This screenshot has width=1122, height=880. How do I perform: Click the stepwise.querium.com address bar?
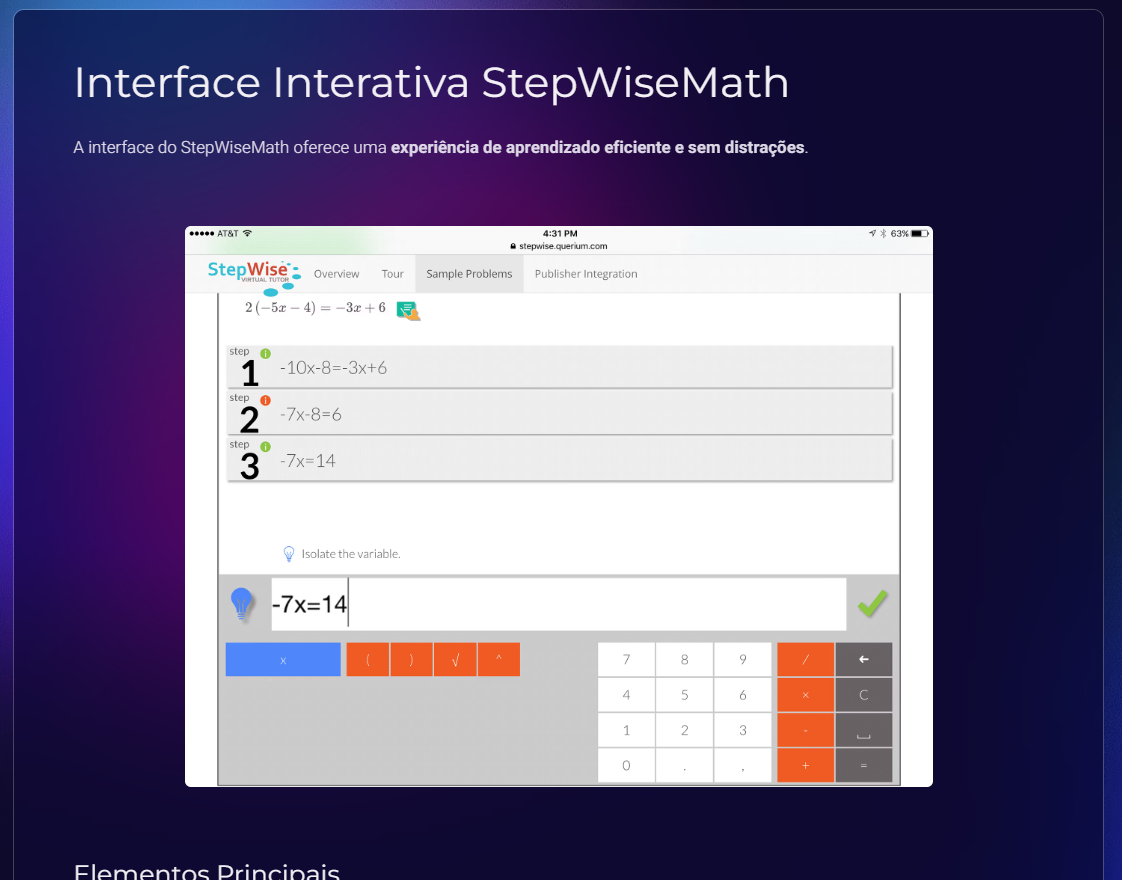tap(559, 246)
